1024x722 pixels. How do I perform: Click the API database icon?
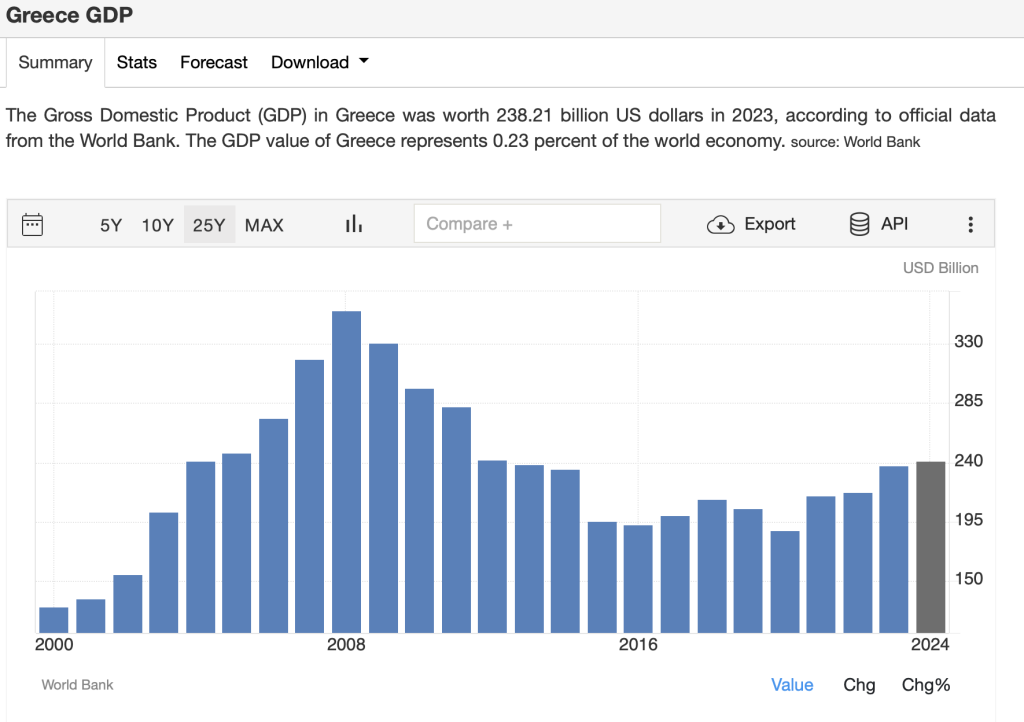click(859, 224)
